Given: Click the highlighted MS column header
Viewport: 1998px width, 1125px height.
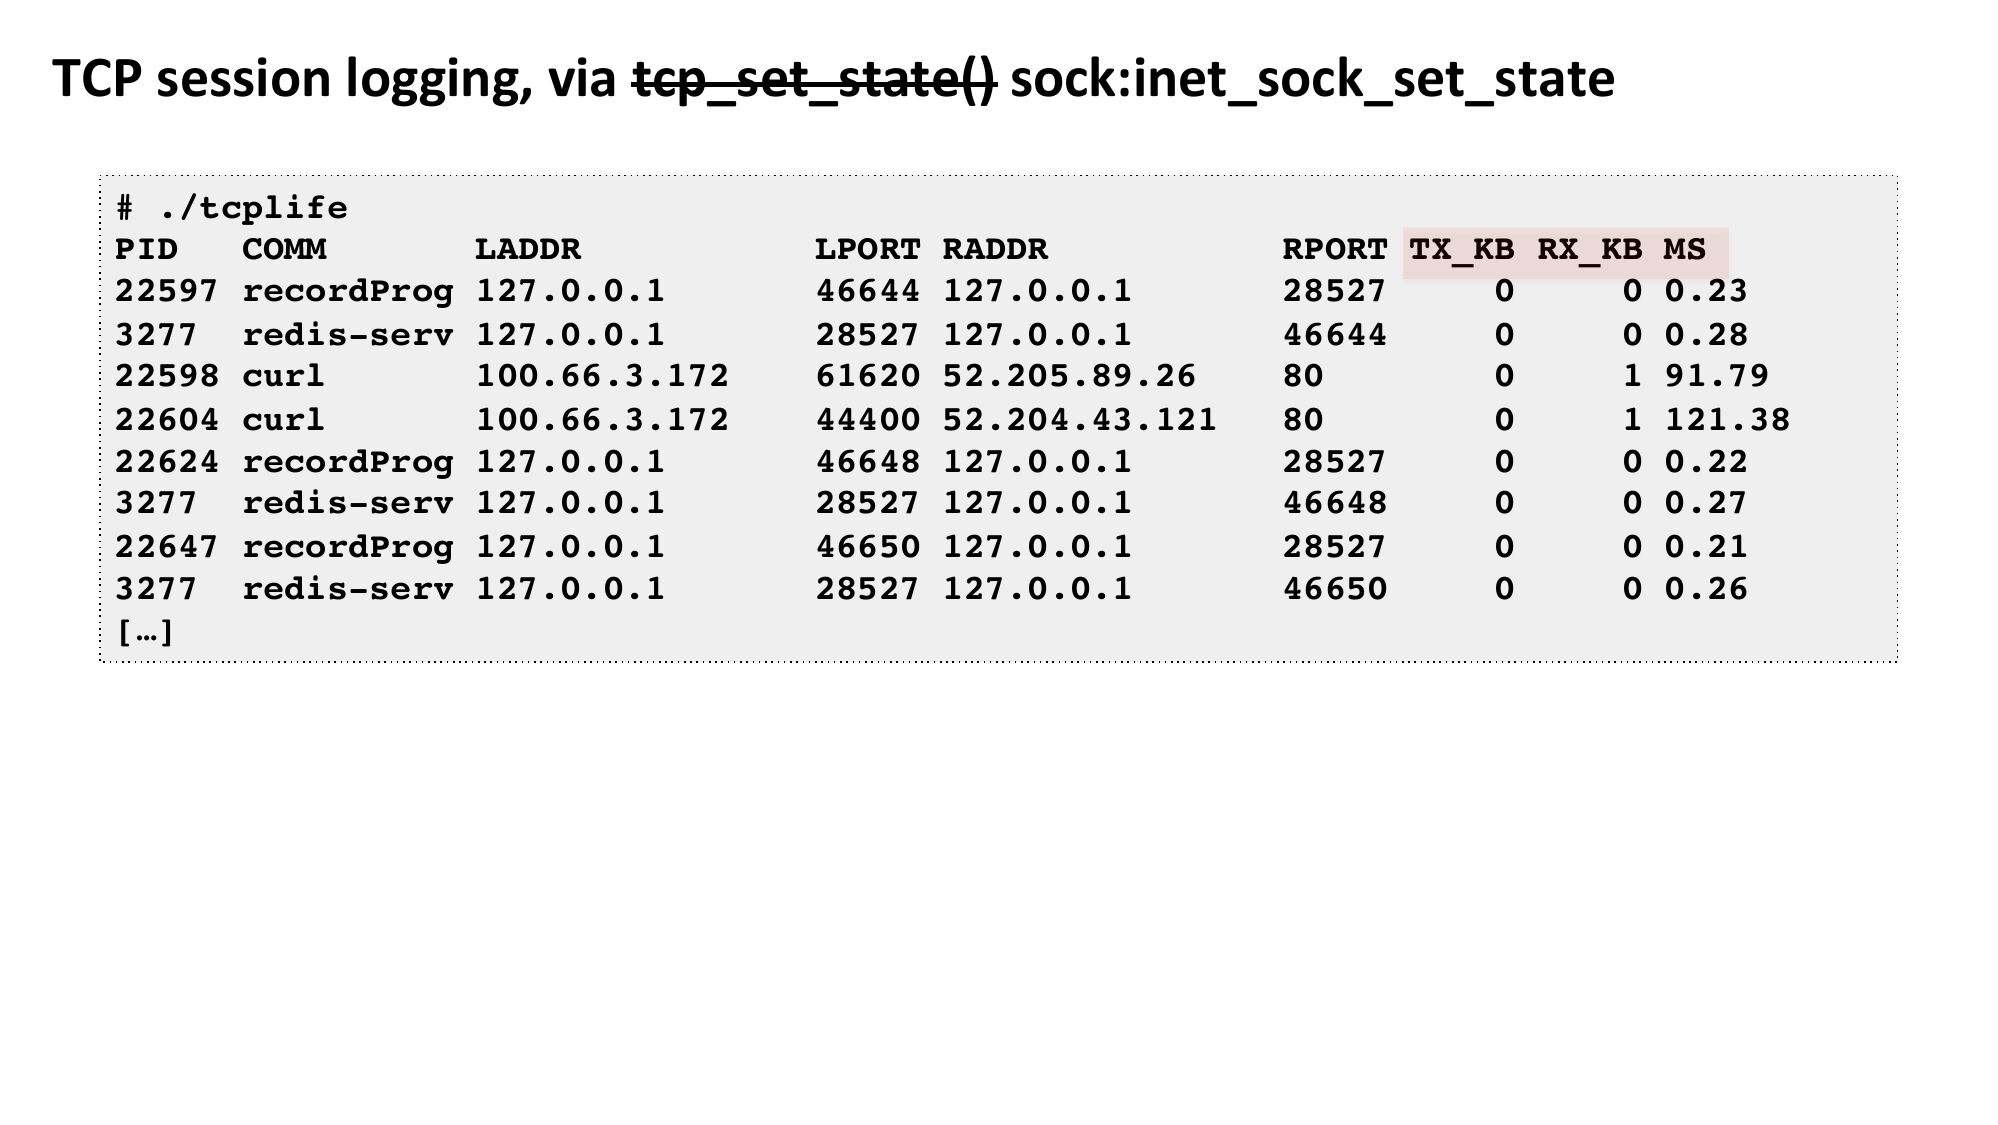Looking at the screenshot, I should click(1684, 249).
